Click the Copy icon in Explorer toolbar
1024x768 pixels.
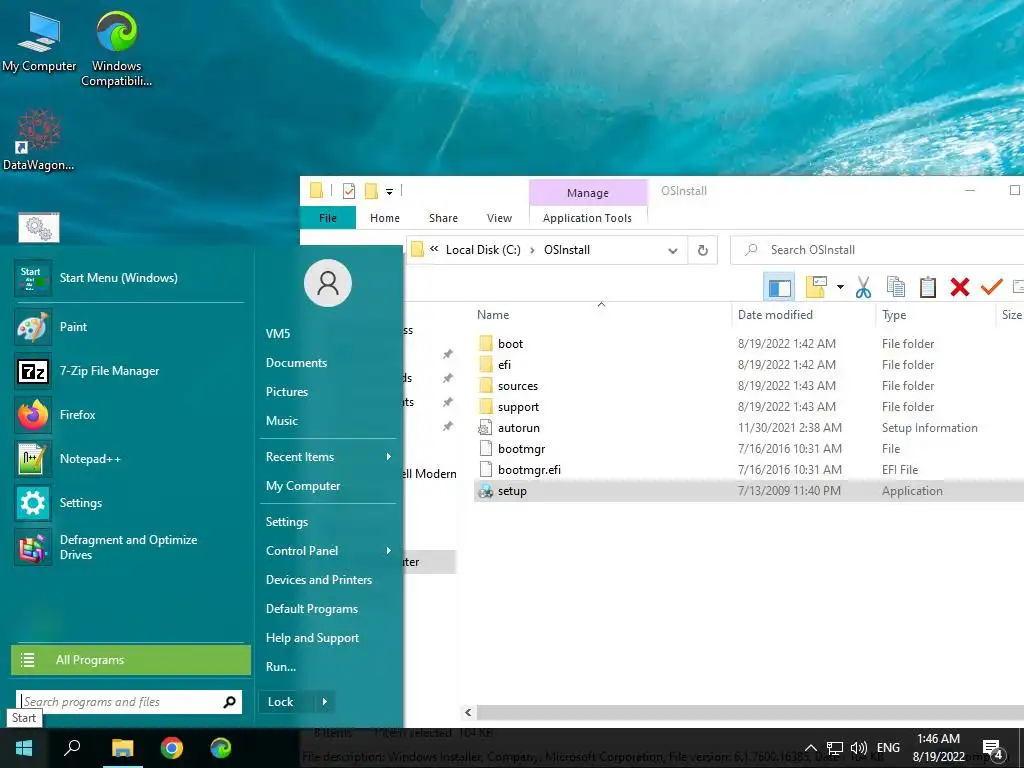tap(895, 287)
